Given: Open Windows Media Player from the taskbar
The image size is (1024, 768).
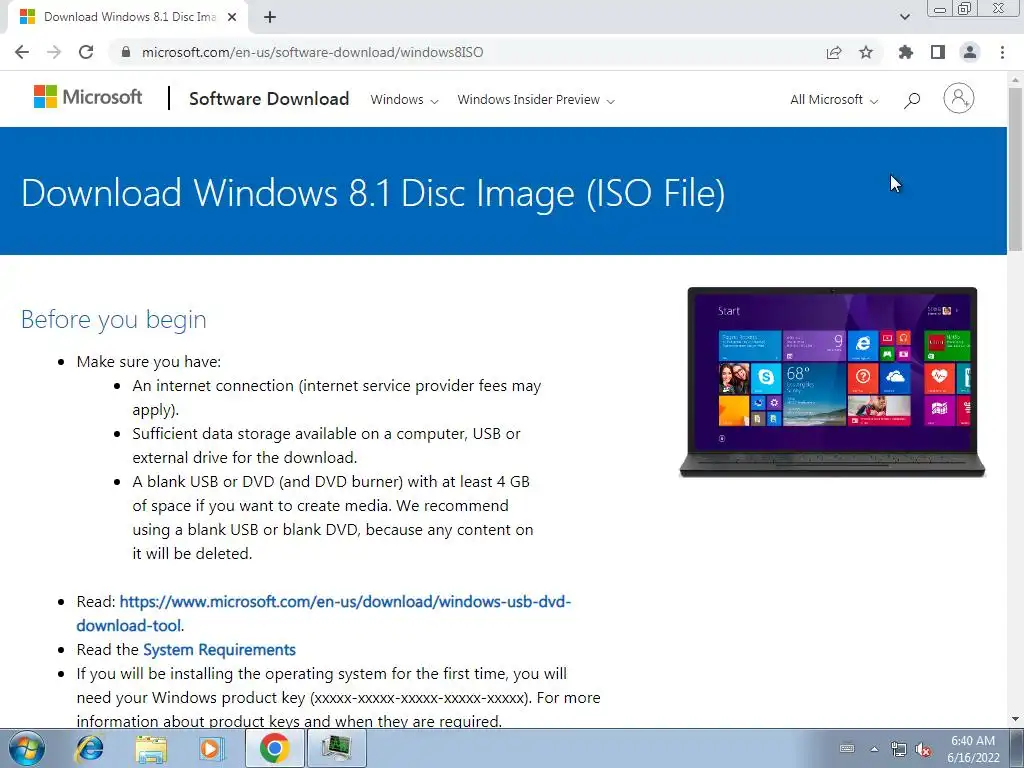Looking at the screenshot, I should pyautogui.click(x=211, y=748).
